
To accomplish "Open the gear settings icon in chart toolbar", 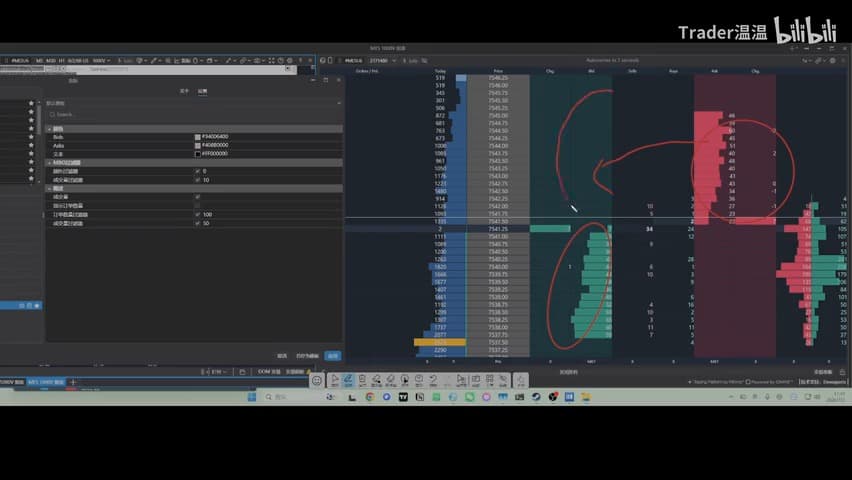I will pyautogui.click(x=290, y=60).
